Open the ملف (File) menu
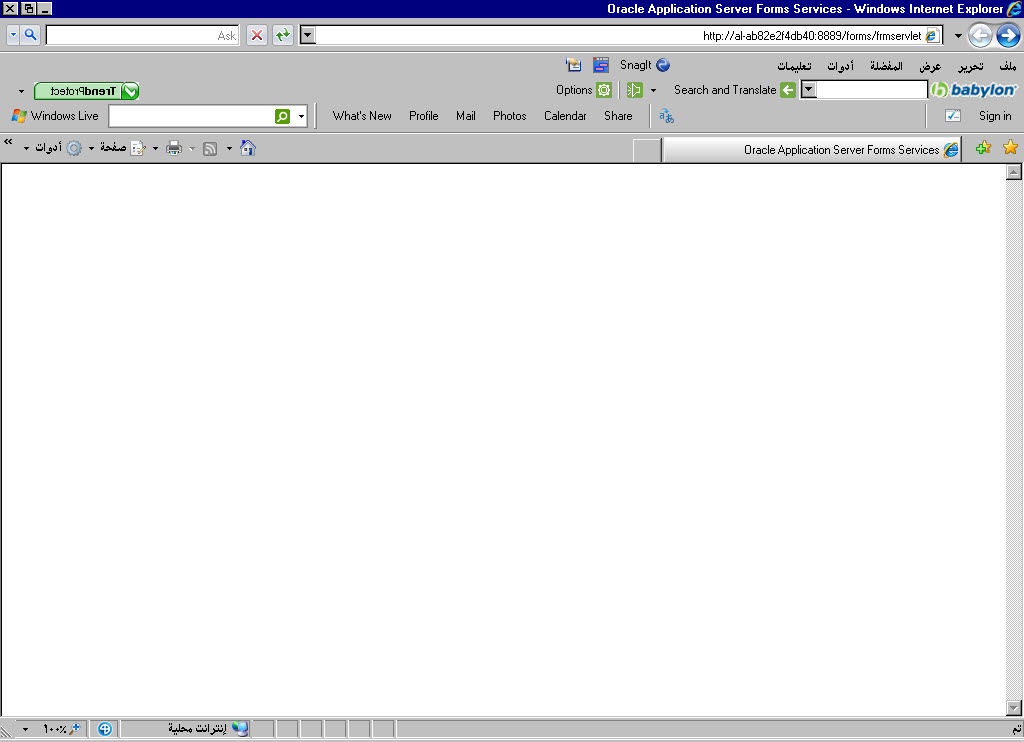The image size is (1024, 742). (x=1008, y=66)
